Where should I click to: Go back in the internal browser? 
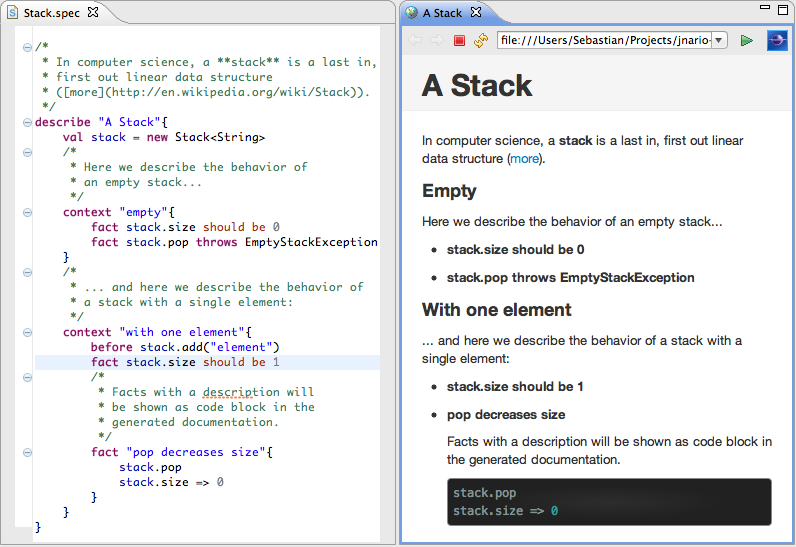pyautogui.click(x=415, y=40)
